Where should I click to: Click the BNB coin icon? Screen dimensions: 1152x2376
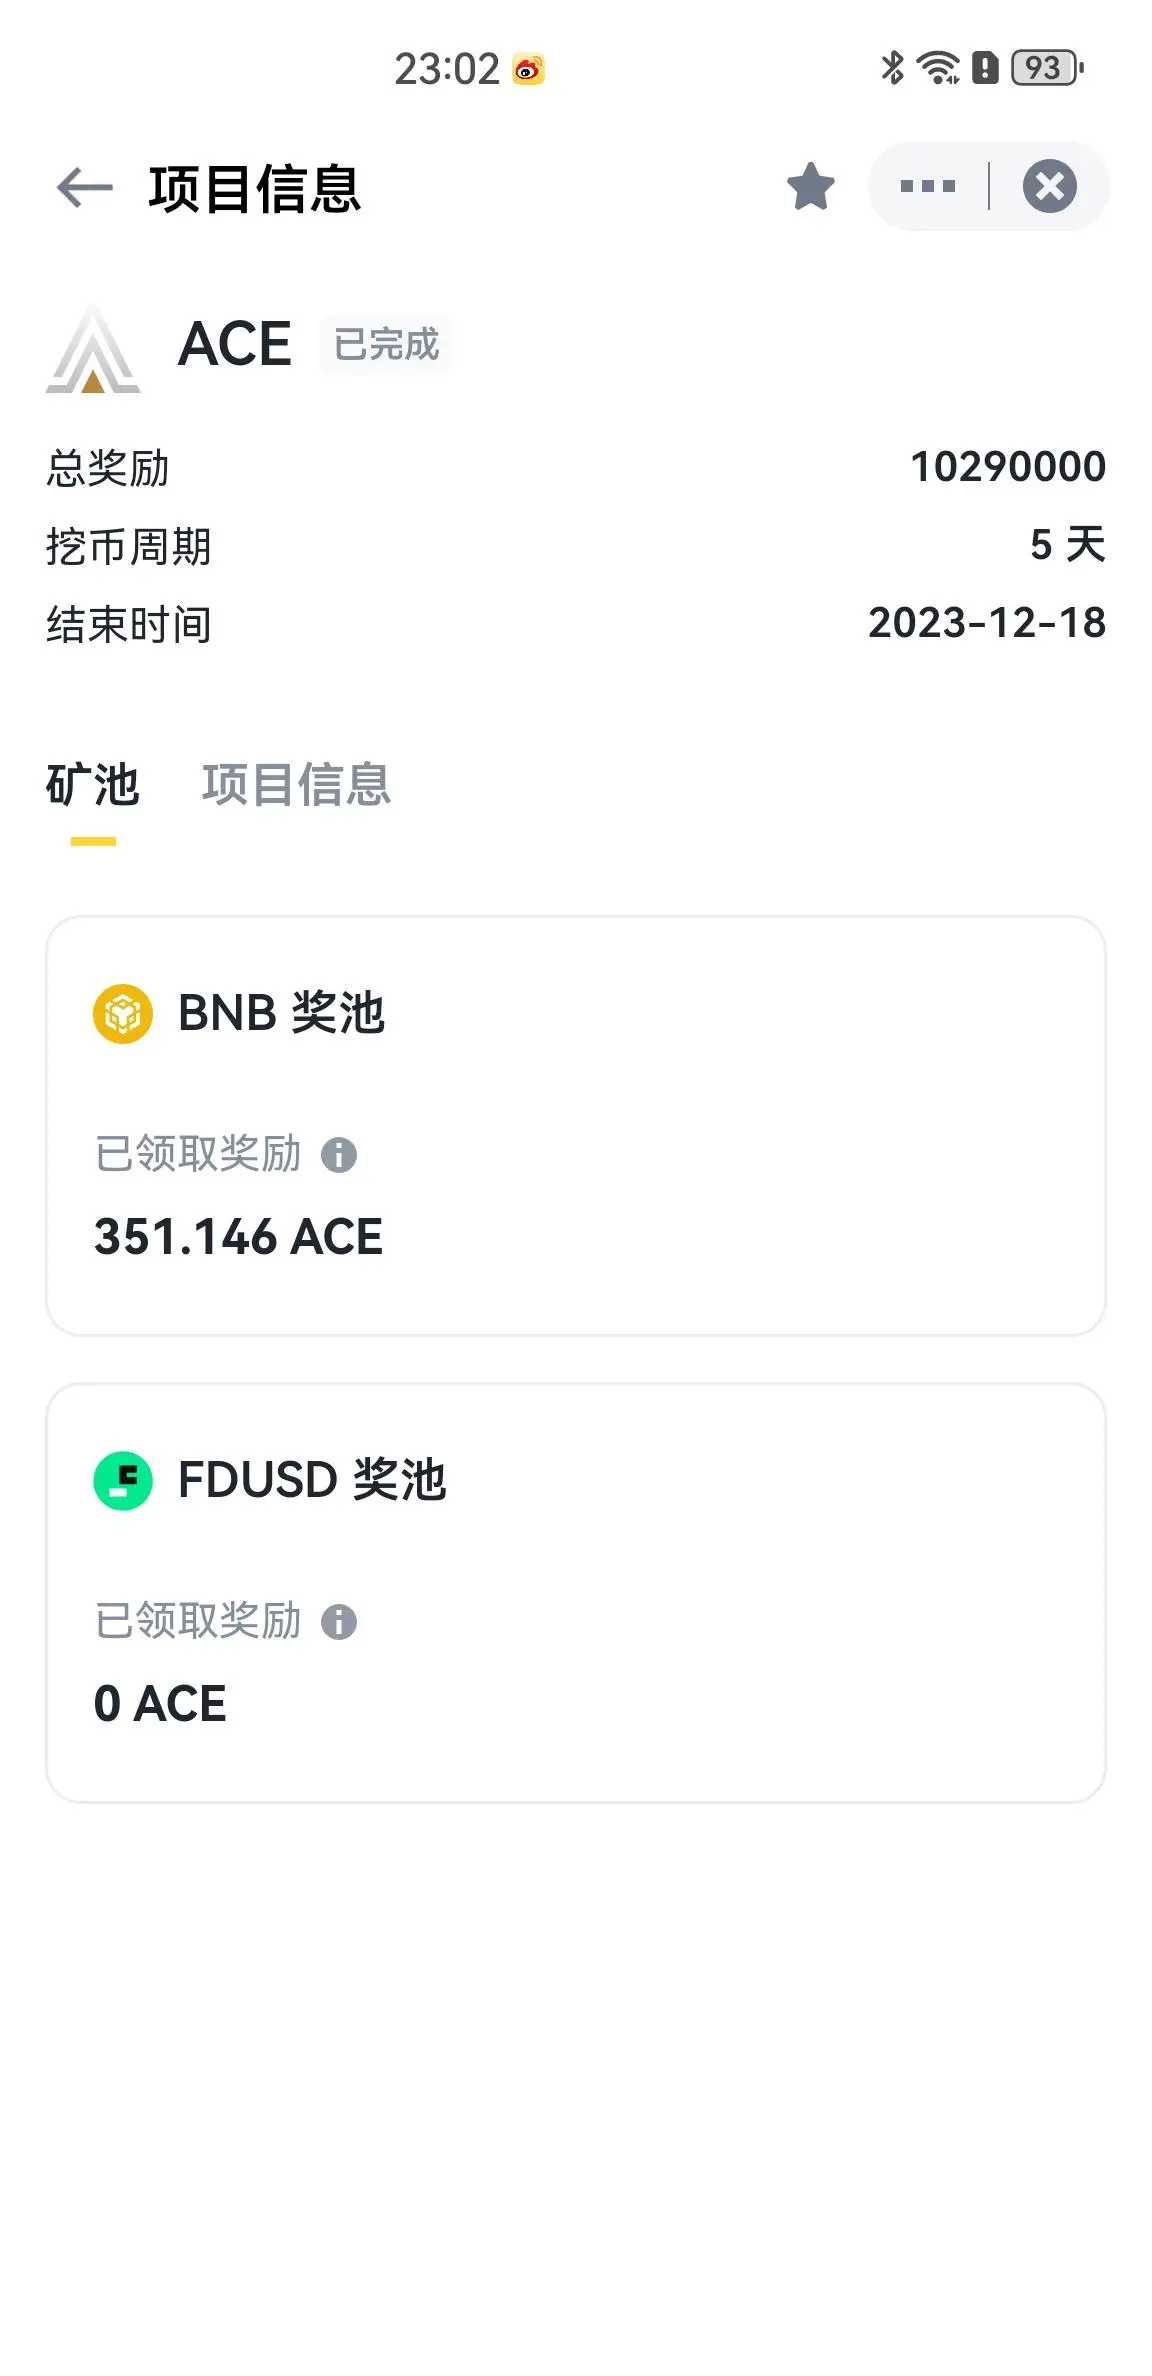pyautogui.click(x=123, y=1013)
